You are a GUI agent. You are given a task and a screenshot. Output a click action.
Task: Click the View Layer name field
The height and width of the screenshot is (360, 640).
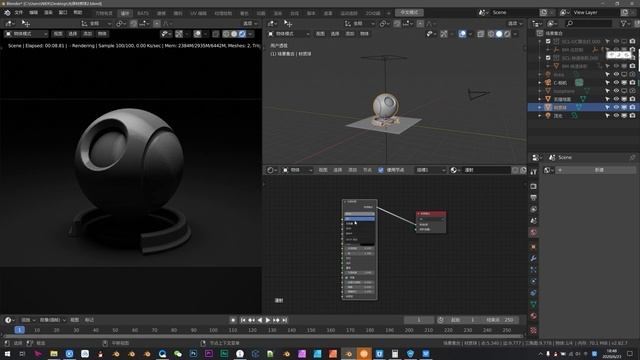[595, 13]
